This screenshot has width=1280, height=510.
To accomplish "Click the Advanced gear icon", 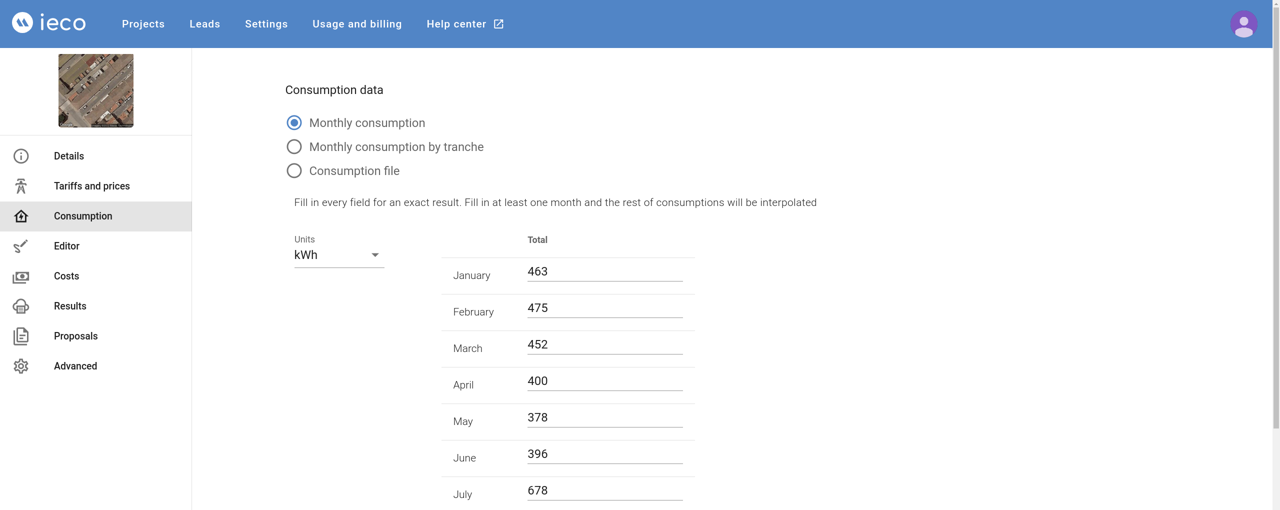I will [21, 366].
